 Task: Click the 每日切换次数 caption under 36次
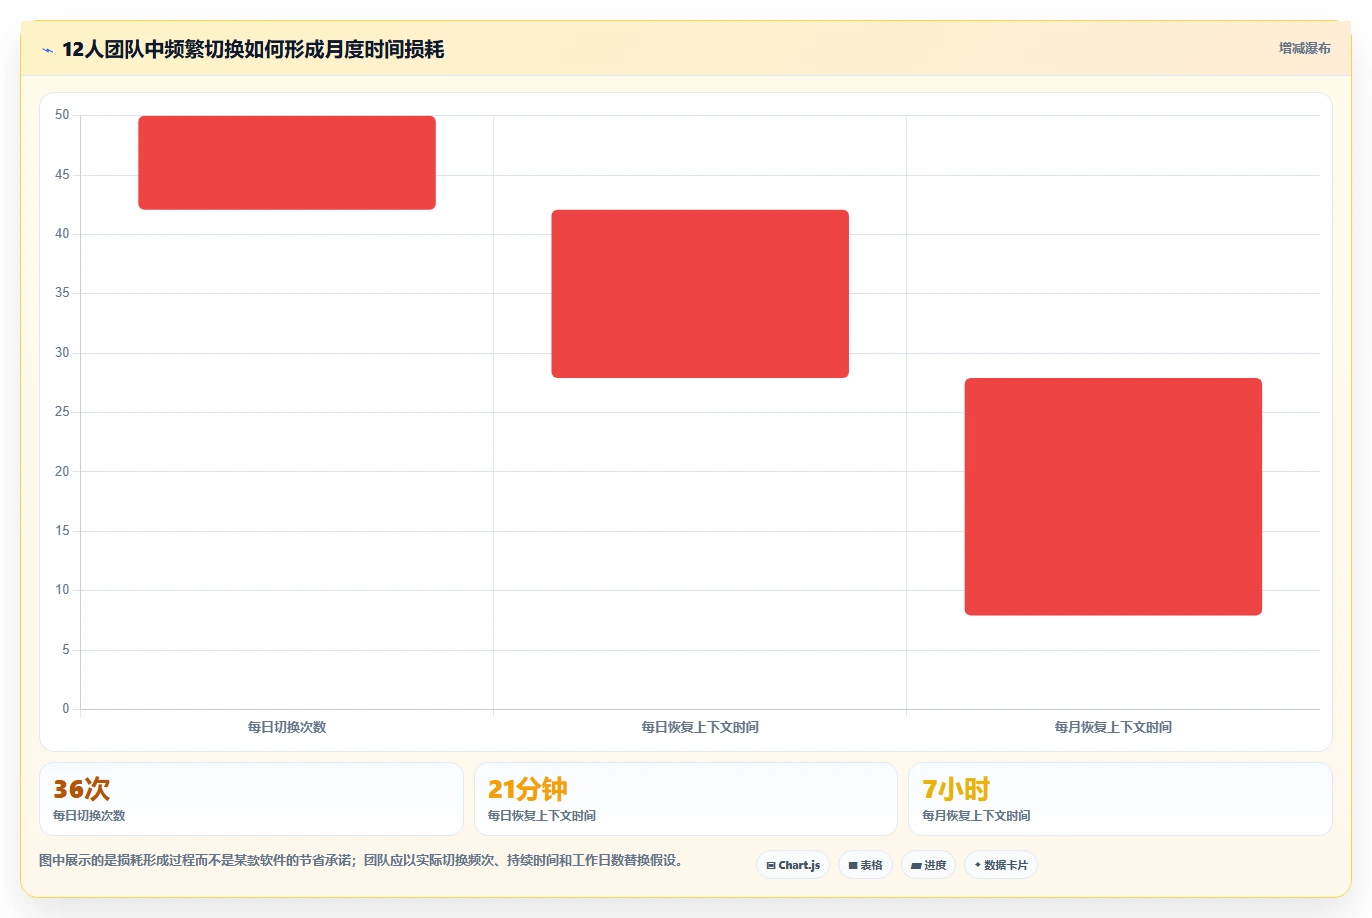click(x=89, y=816)
